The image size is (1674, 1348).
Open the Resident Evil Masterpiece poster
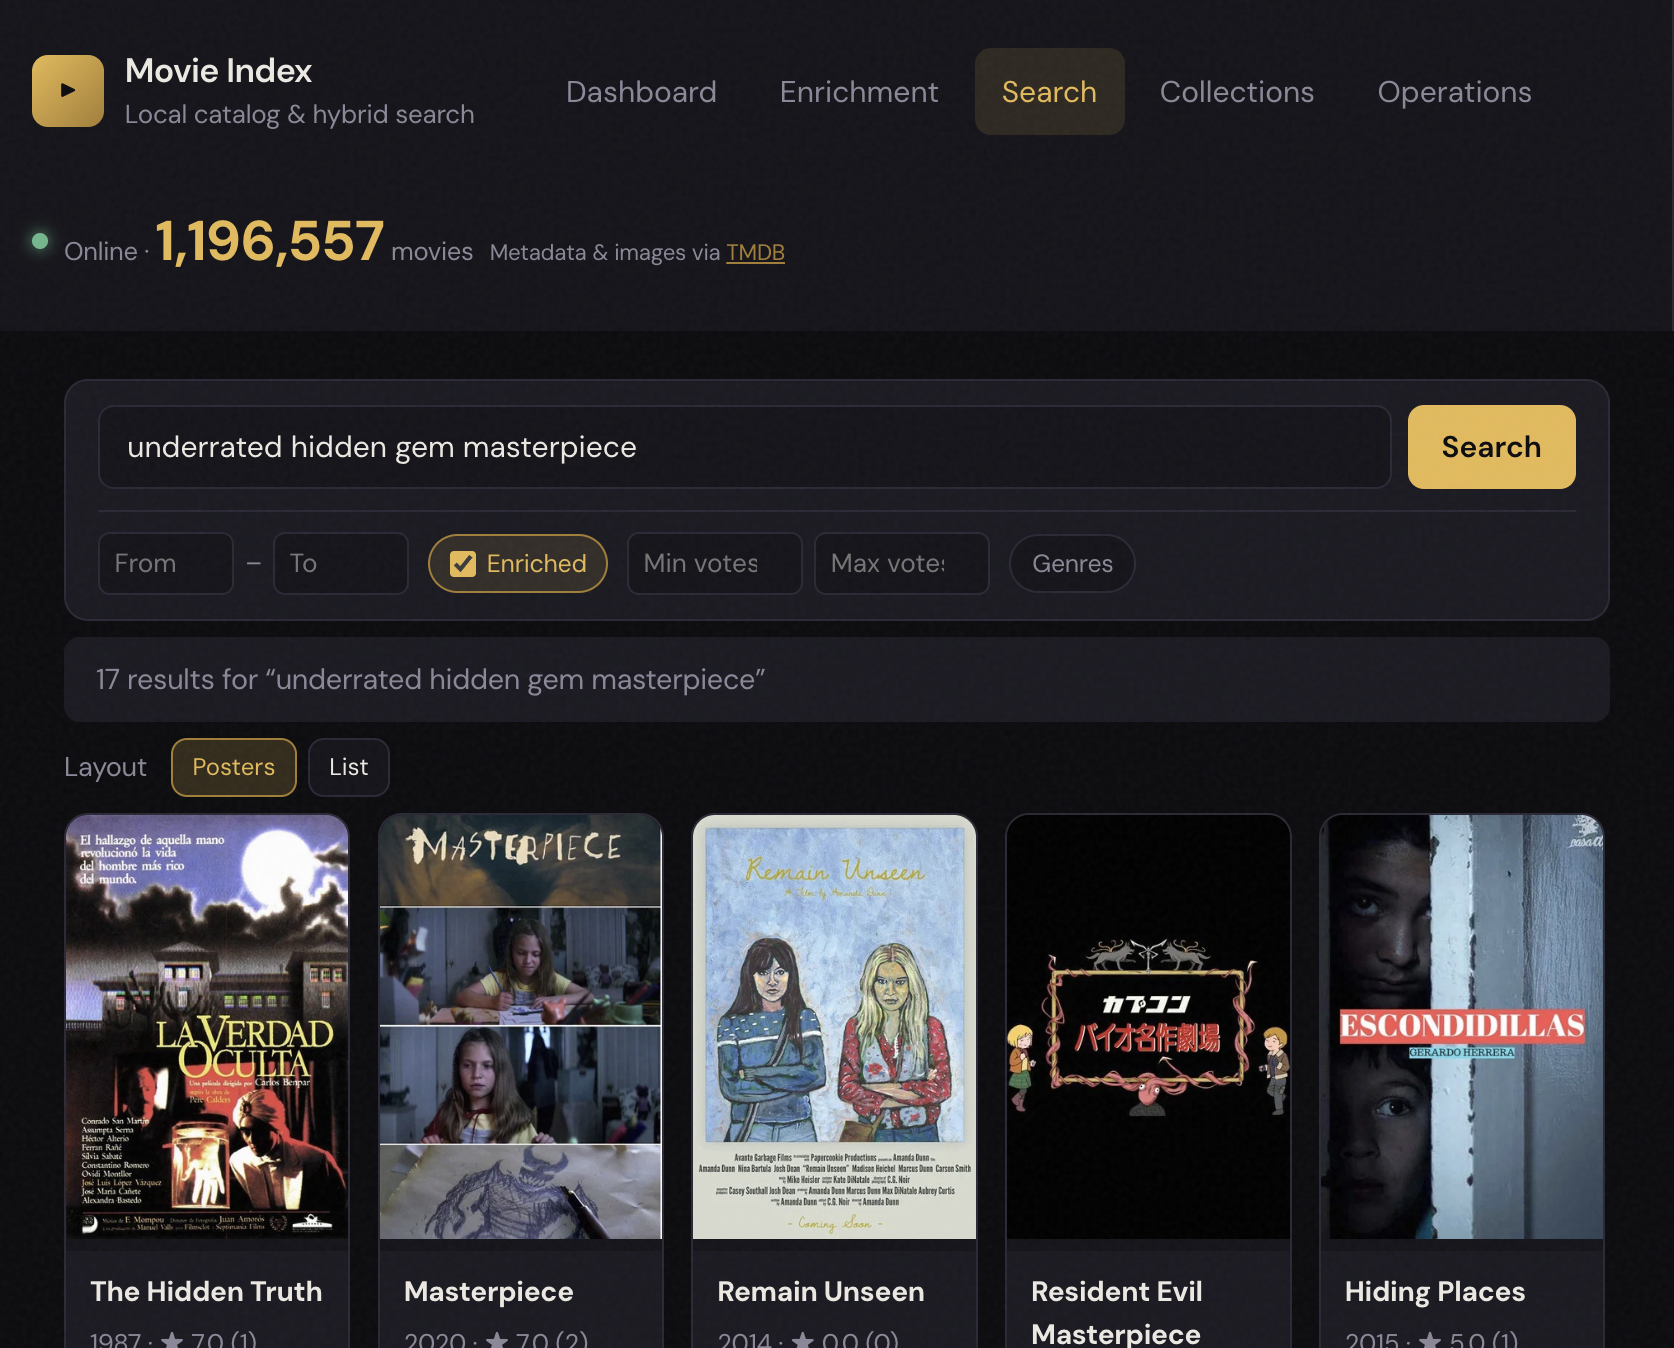[x=1148, y=1027]
